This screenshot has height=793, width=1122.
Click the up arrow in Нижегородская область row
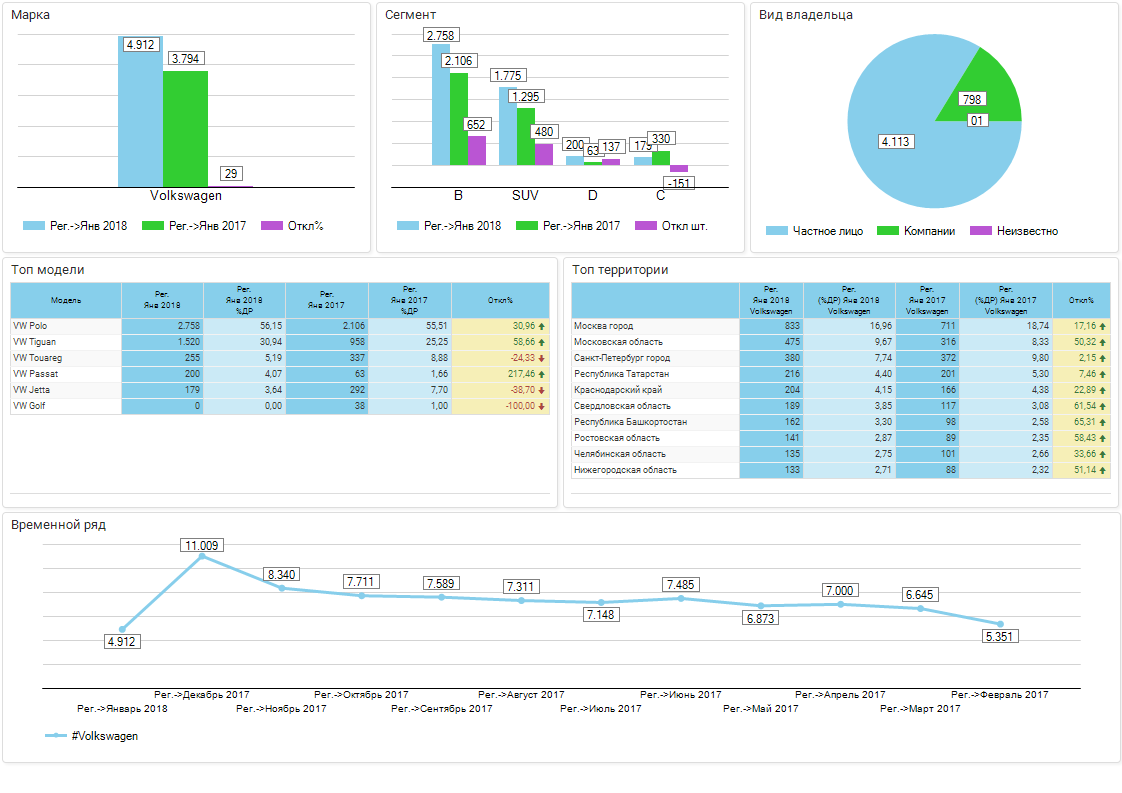point(1103,470)
